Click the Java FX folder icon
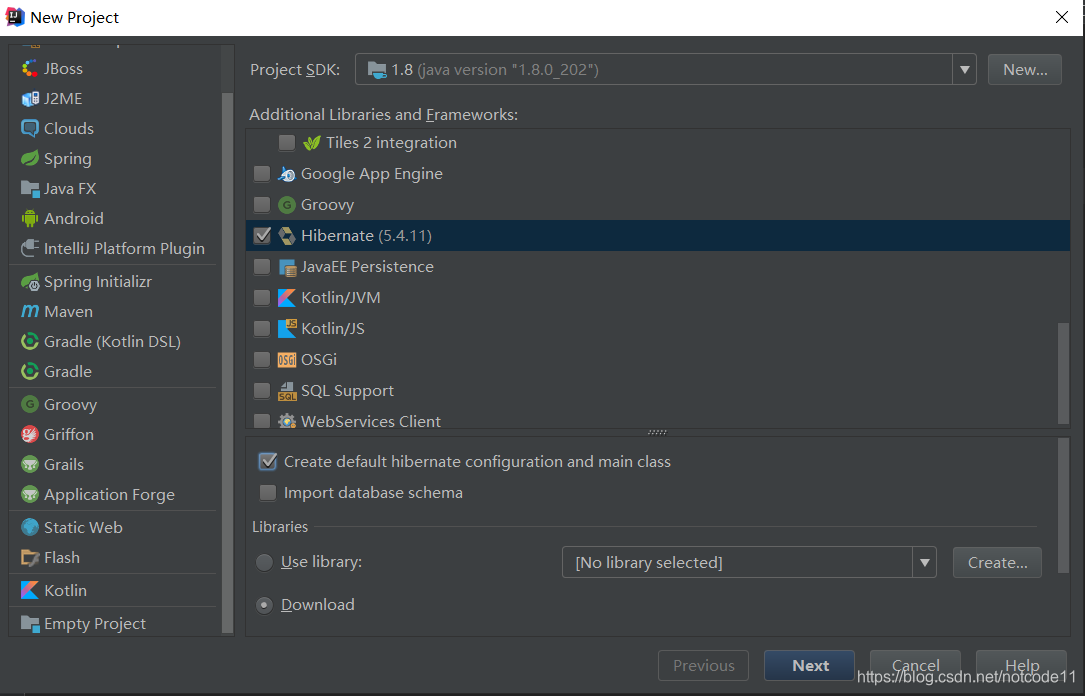Viewport: 1085px width, 696px height. tap(30, 189)
